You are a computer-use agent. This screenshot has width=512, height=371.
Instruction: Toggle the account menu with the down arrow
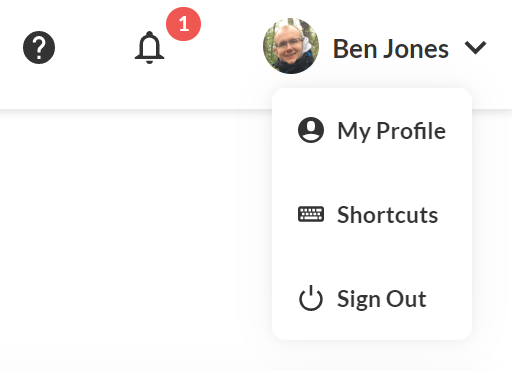[475, 48]
